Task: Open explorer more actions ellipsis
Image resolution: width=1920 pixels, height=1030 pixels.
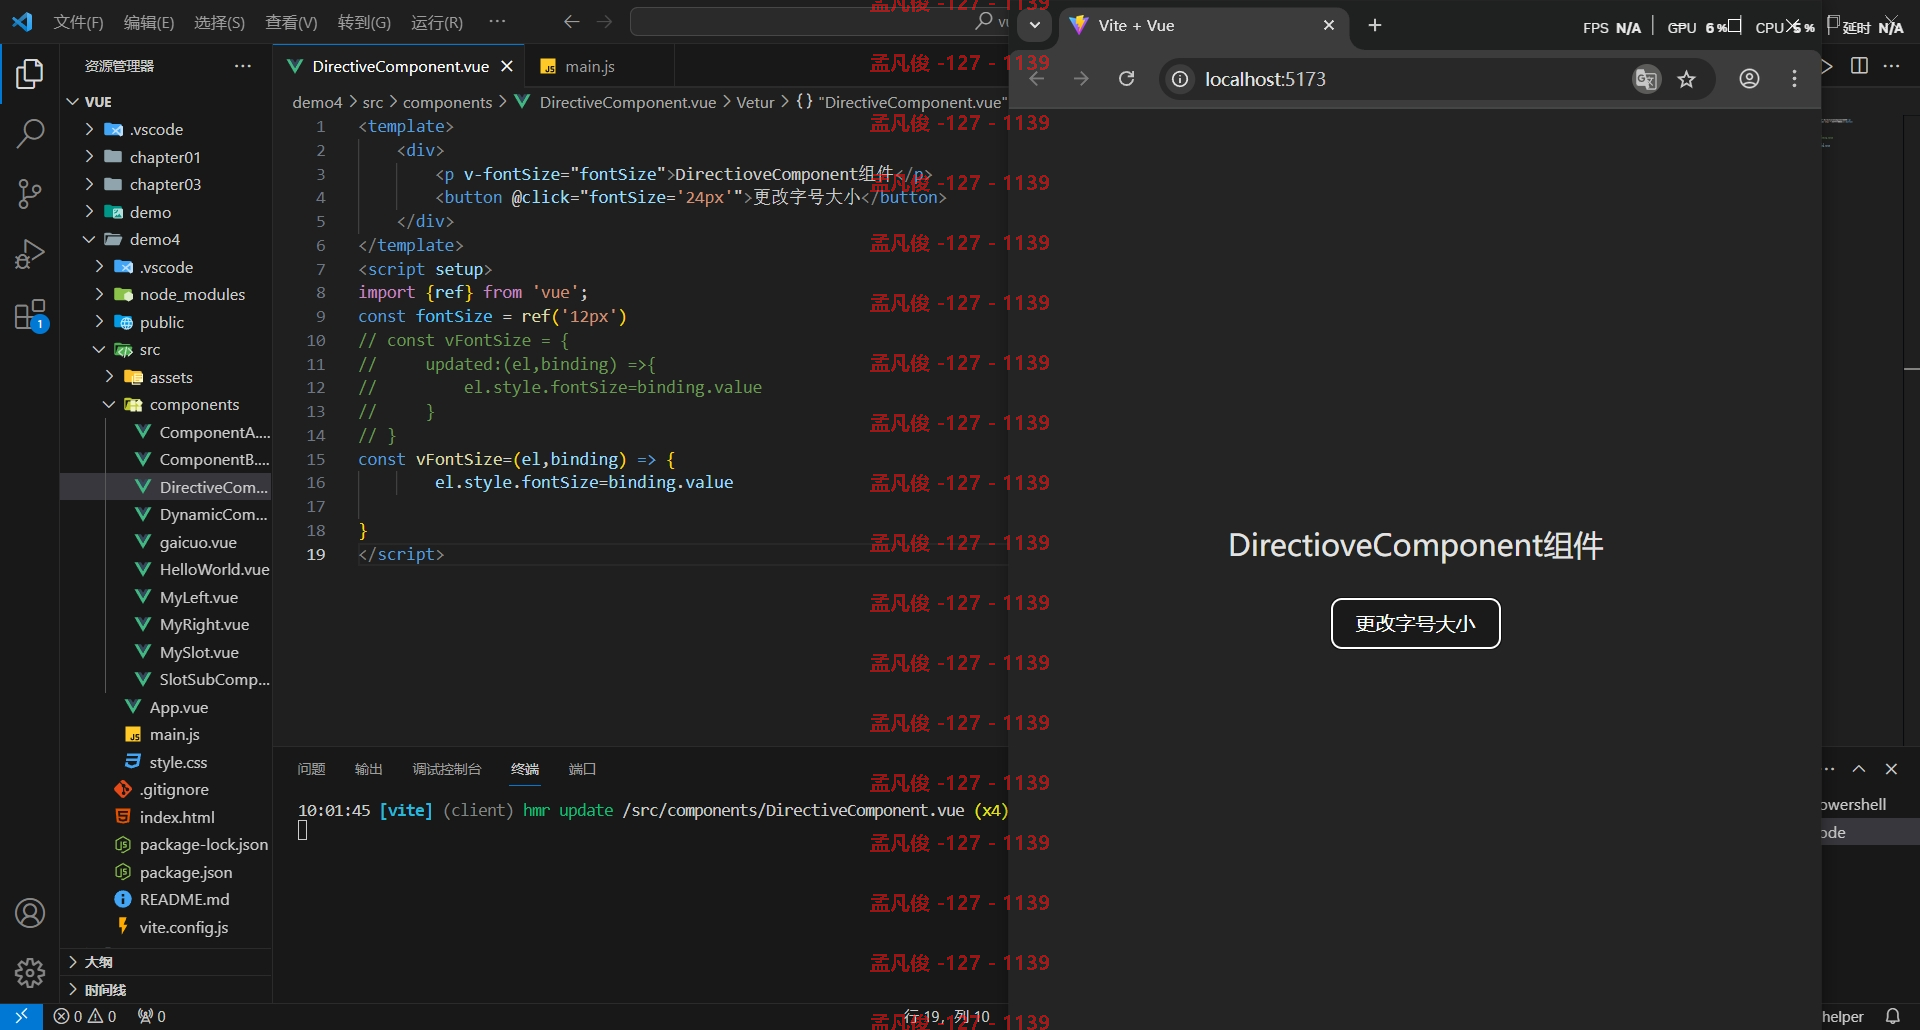Action: tap(243, 66)
